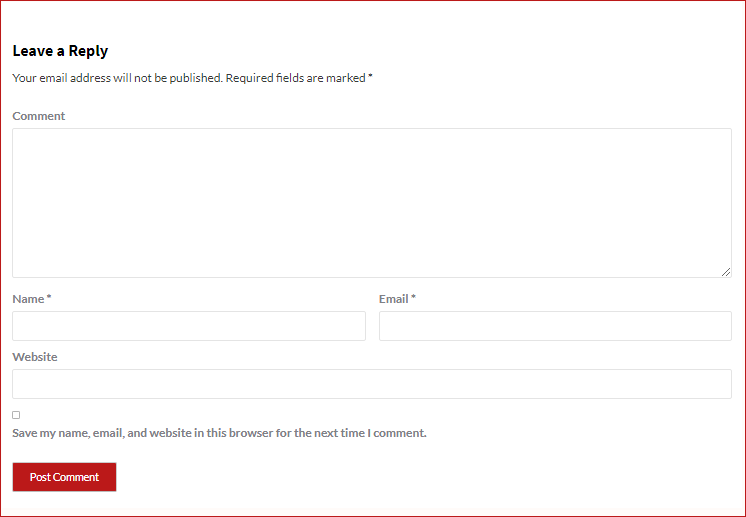The height and width of the screenshot is (517, 746).
Task: Click the word 'Leave' in the heading
Action: pos(32,51)
